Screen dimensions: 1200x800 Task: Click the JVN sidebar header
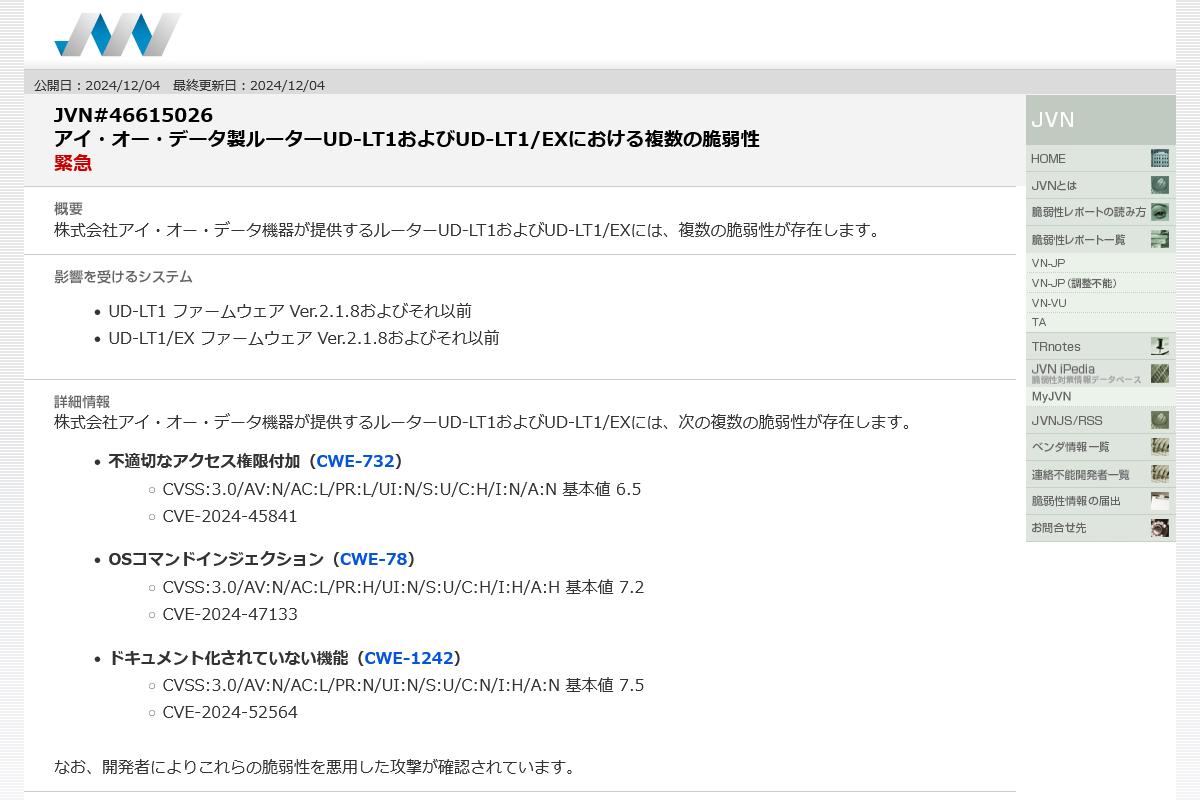coord(1100,120)
